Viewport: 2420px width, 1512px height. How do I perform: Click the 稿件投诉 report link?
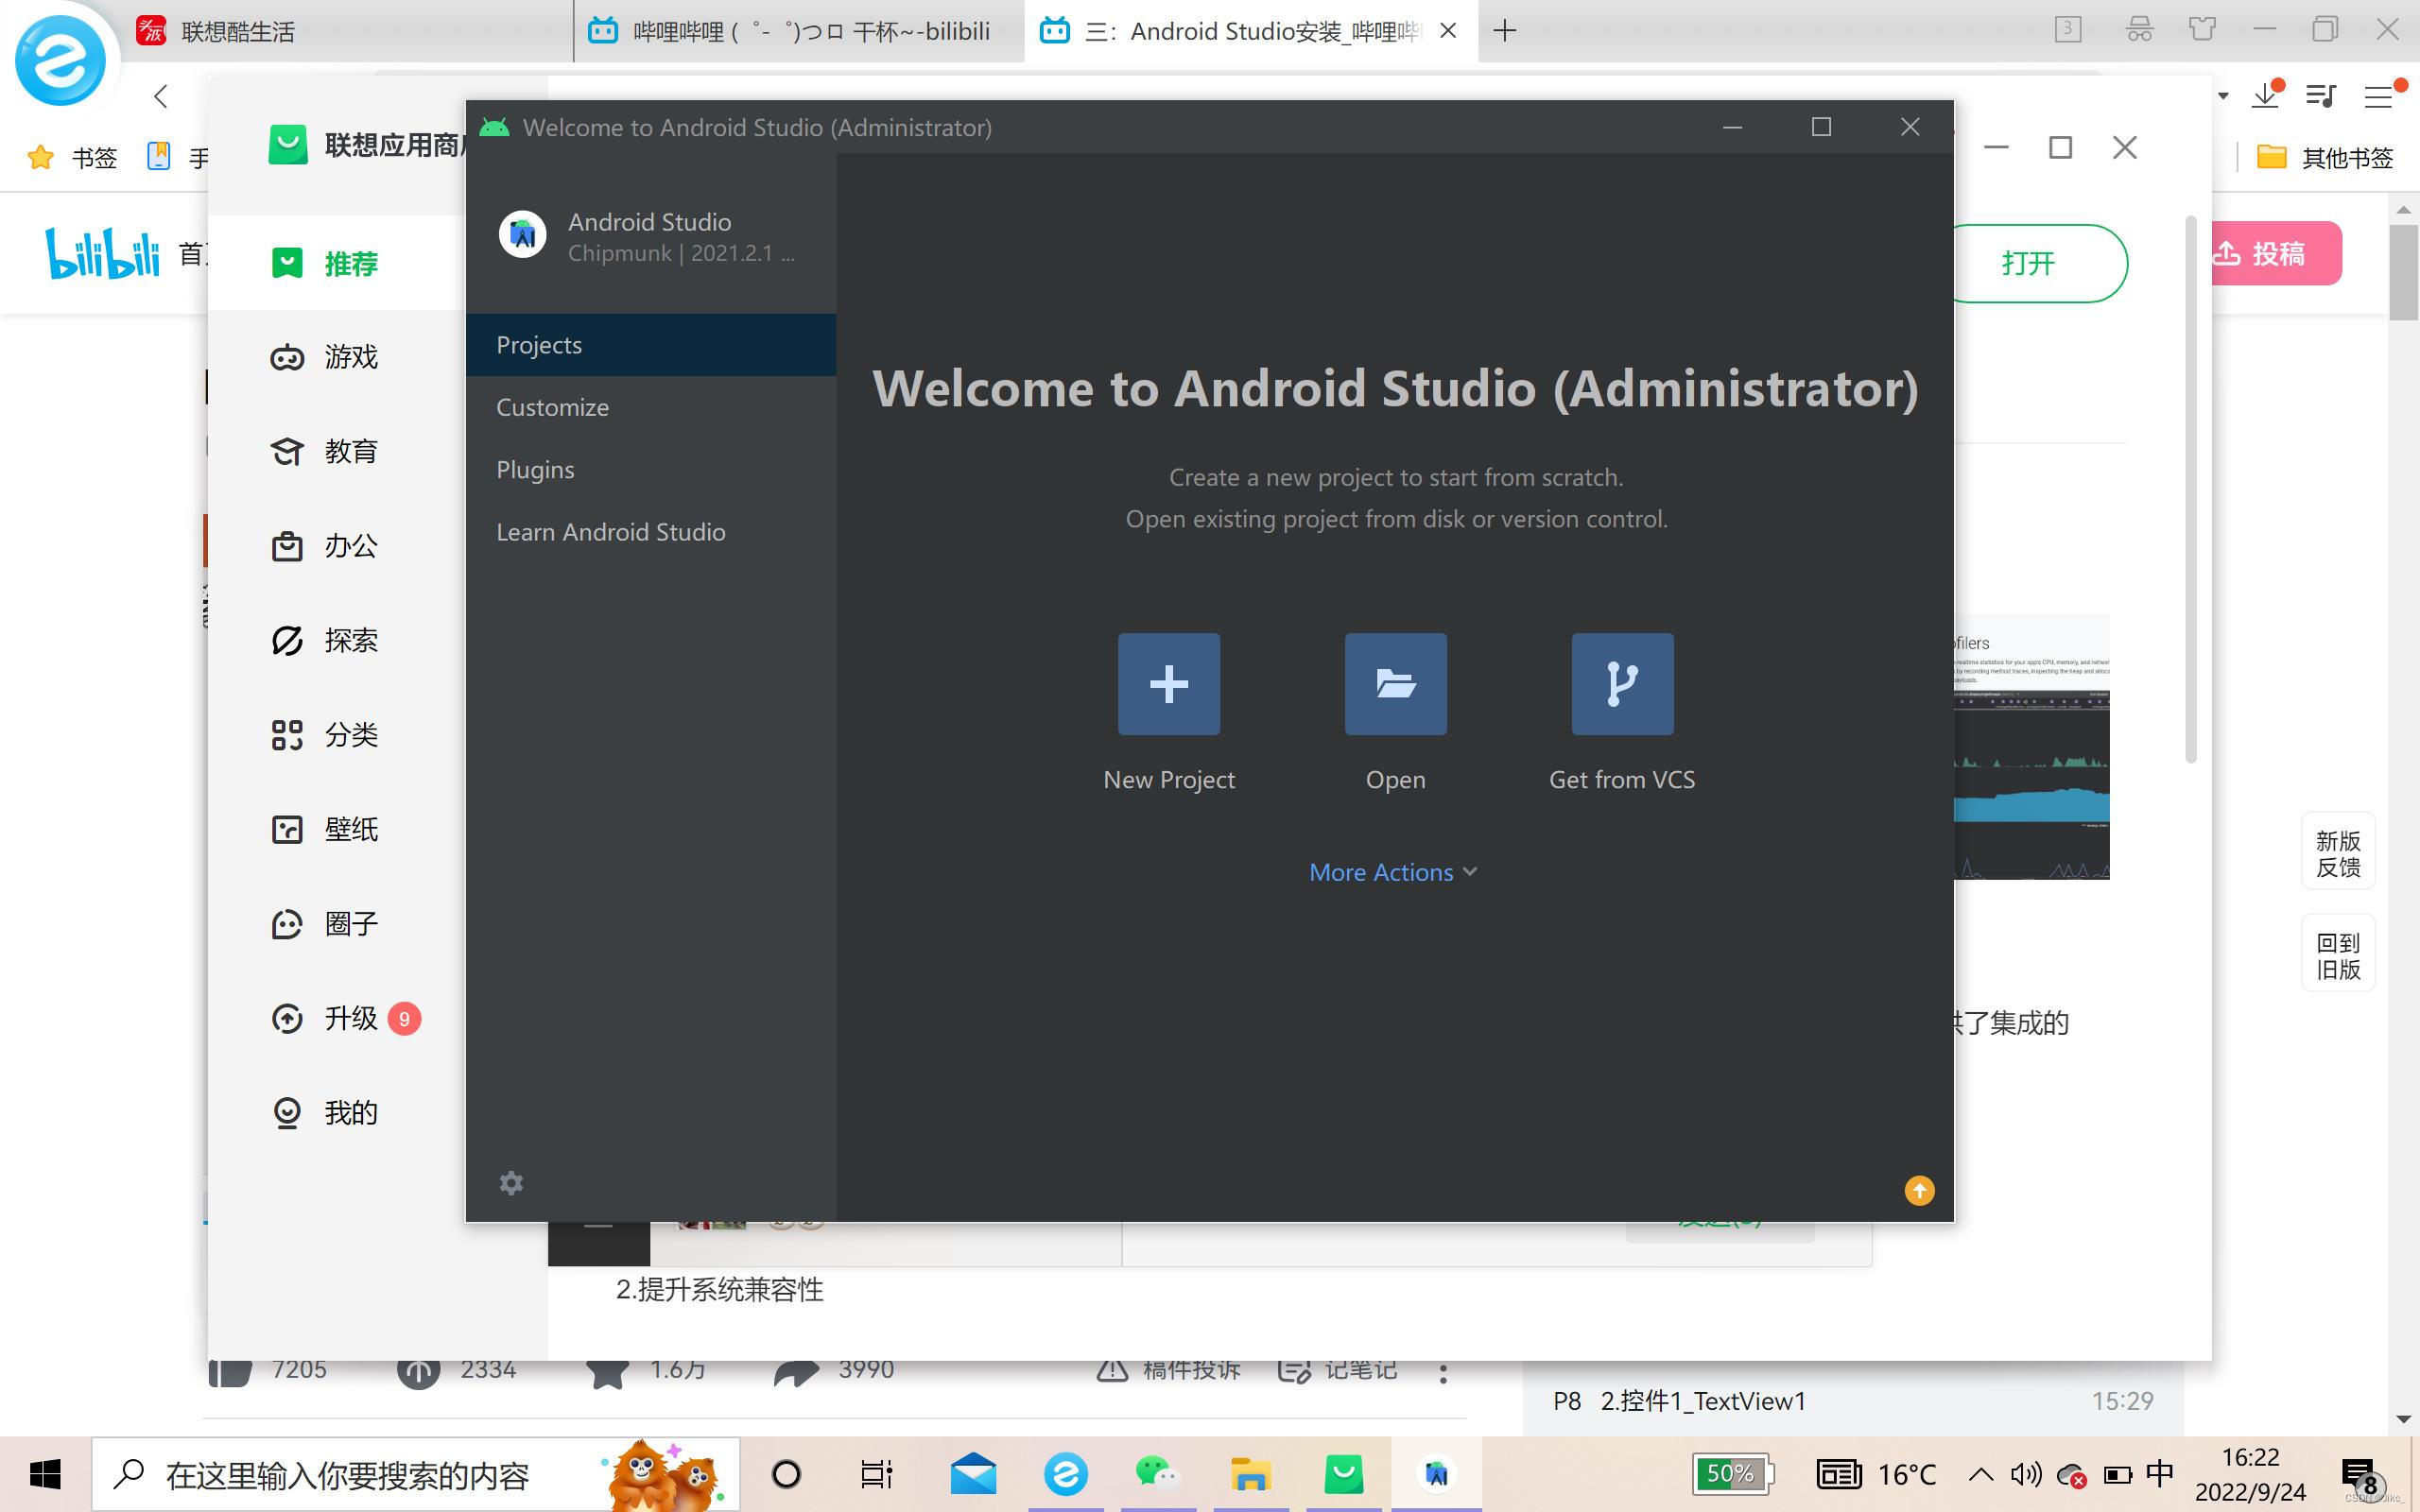point(1168,1369)
